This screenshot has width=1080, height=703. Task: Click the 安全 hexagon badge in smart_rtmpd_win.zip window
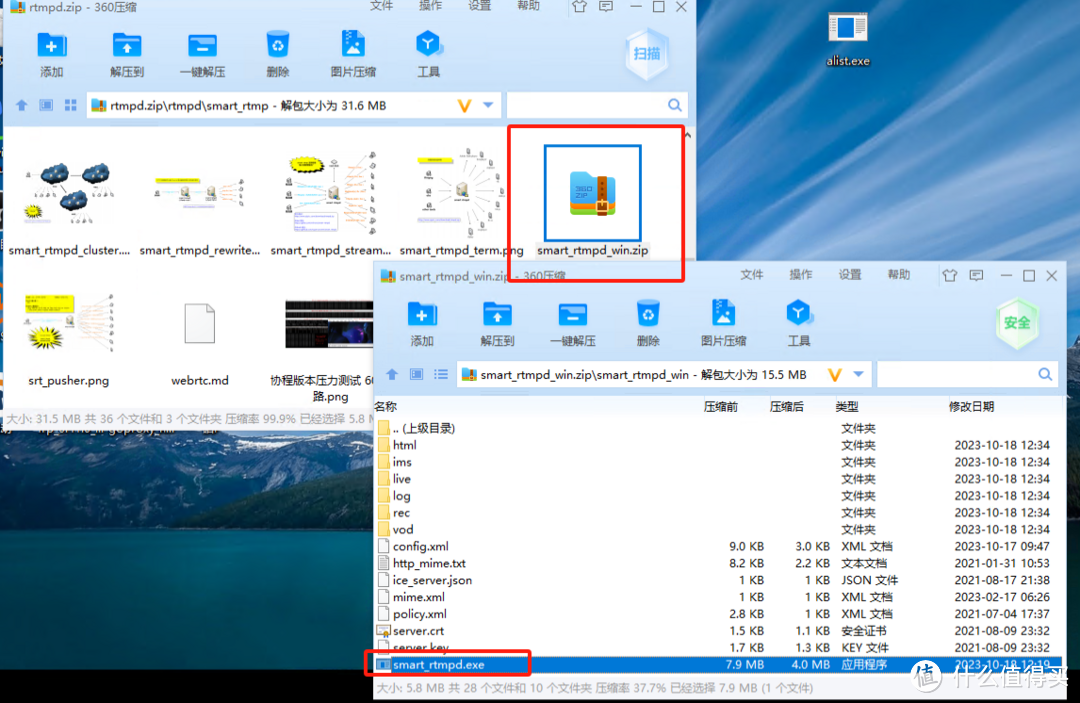[1017, 323]
